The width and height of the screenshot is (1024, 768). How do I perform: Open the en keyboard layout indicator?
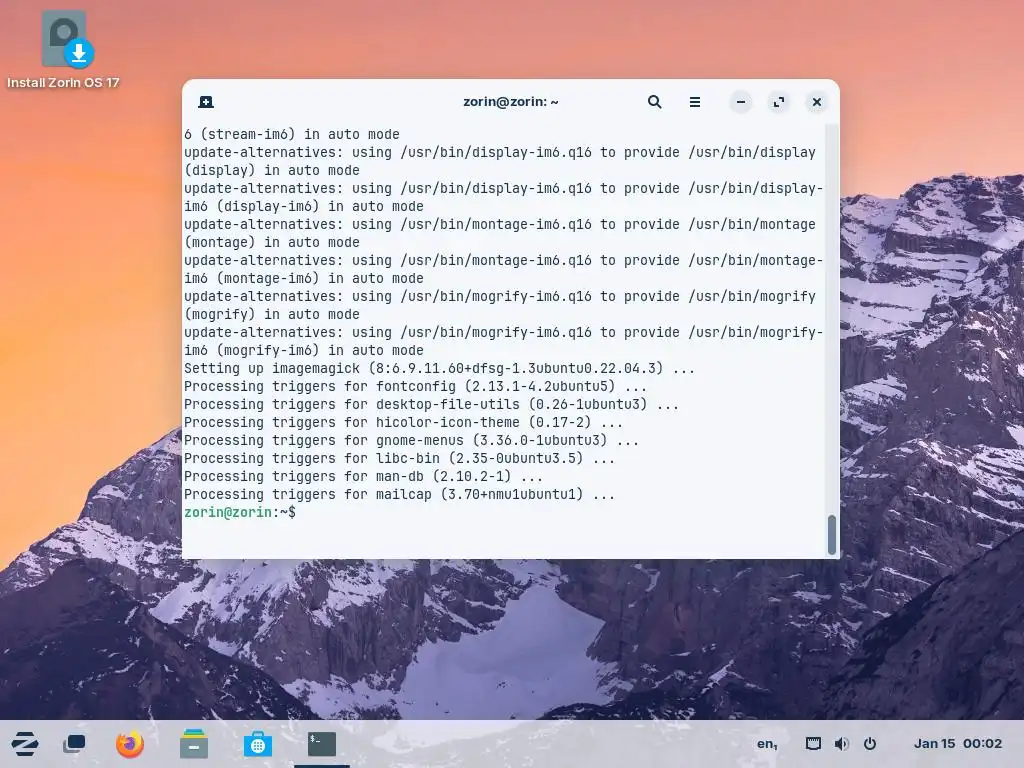tap(767, 744)
